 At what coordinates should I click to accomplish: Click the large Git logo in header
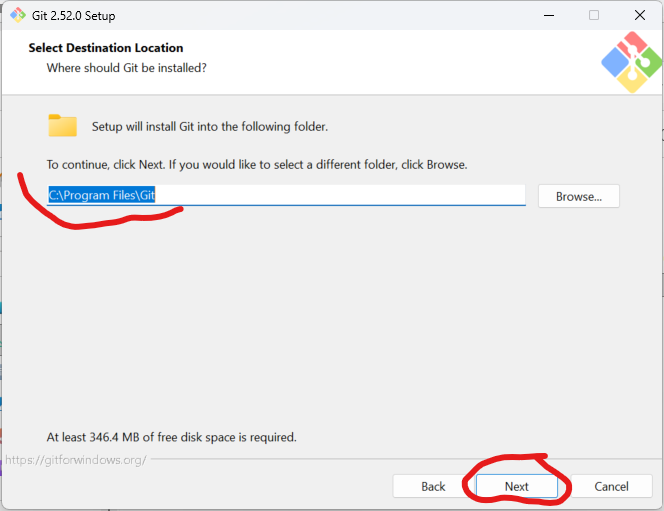click(631, 62)
